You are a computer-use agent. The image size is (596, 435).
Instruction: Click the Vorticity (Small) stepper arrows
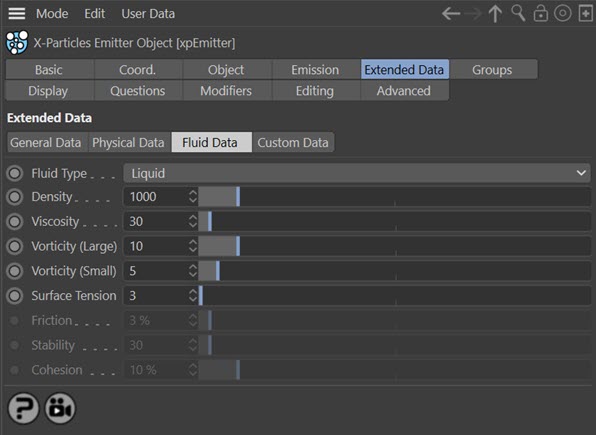pos(193,271)
